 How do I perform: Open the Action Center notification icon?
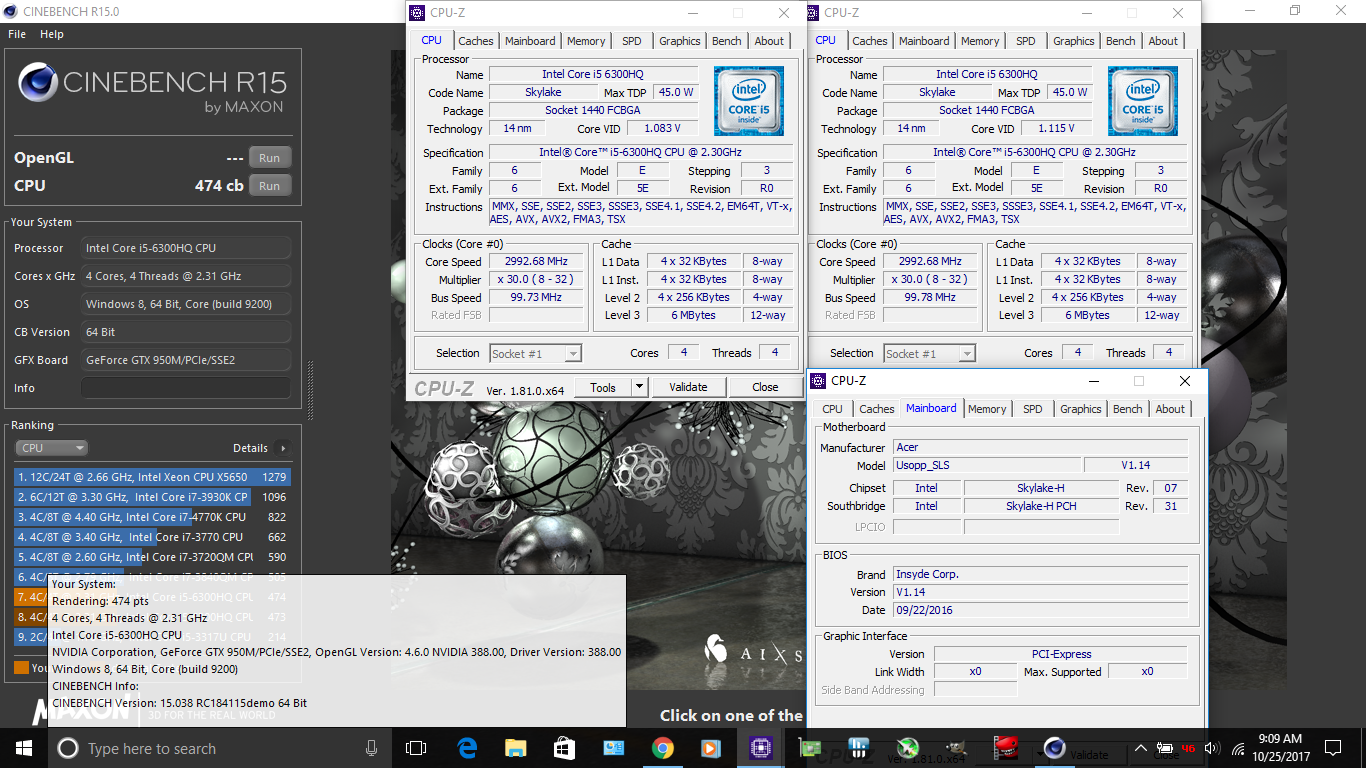[x=1332, y=748]
